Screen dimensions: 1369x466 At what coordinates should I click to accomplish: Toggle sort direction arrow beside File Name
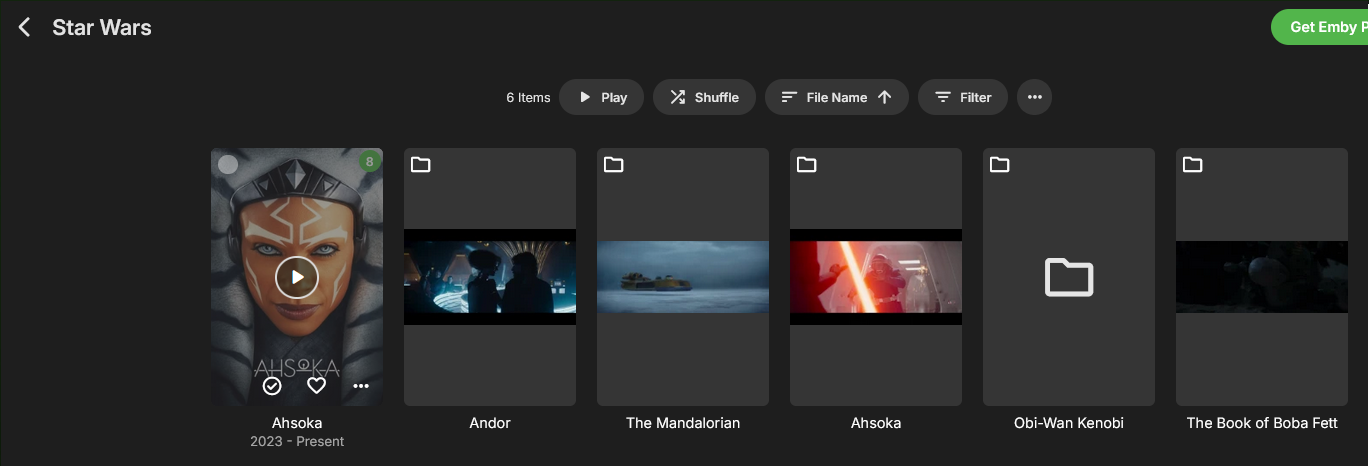(x=884, y=97)
